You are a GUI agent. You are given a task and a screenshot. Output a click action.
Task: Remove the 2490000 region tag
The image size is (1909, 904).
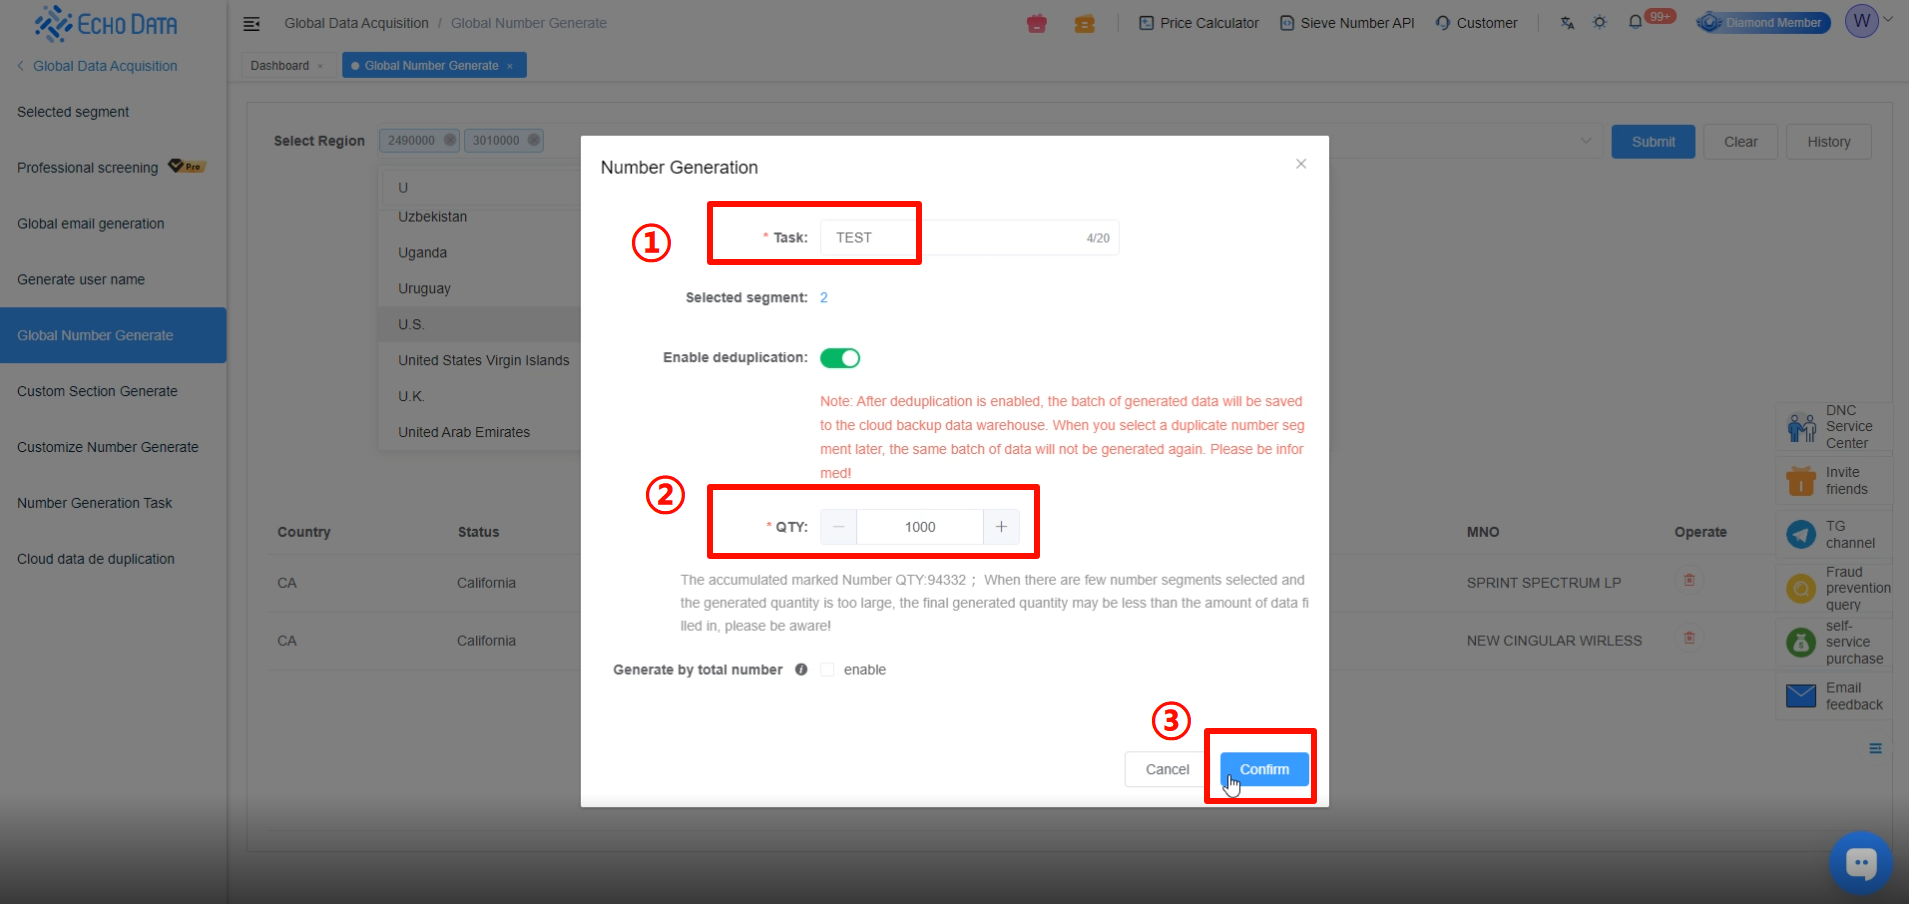point(450,140)
